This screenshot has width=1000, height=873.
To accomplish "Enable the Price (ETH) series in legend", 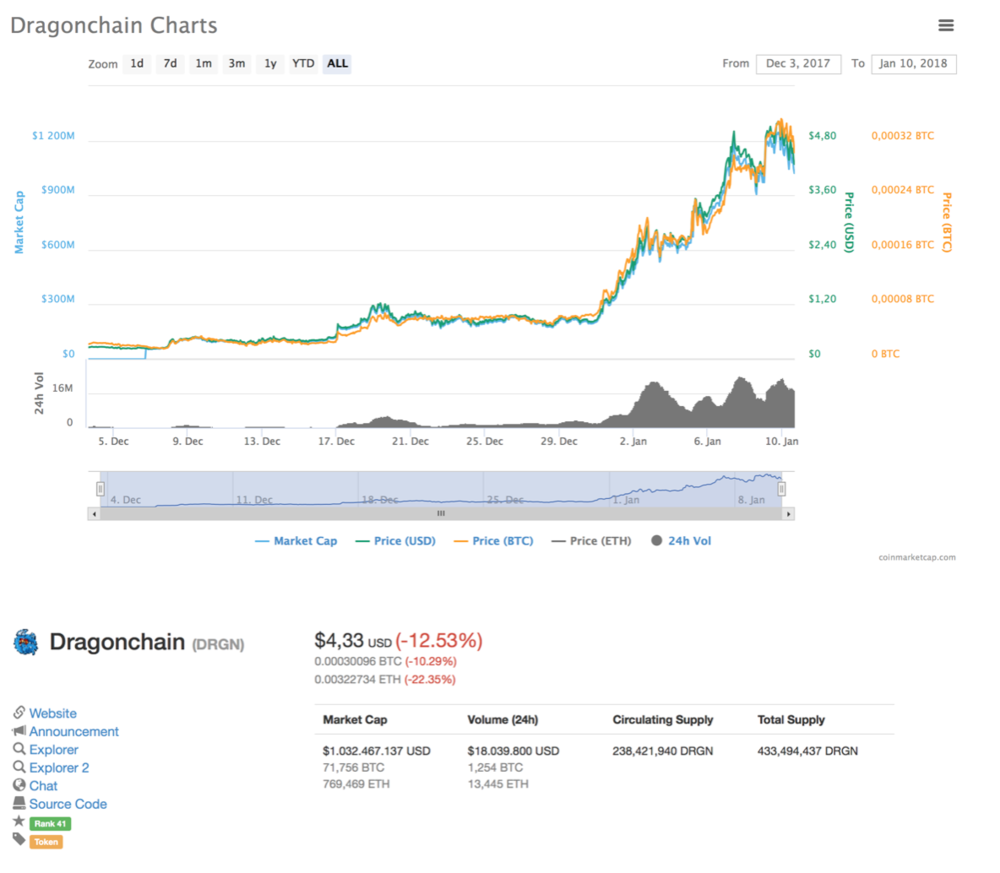I will [x=591, y=541].
